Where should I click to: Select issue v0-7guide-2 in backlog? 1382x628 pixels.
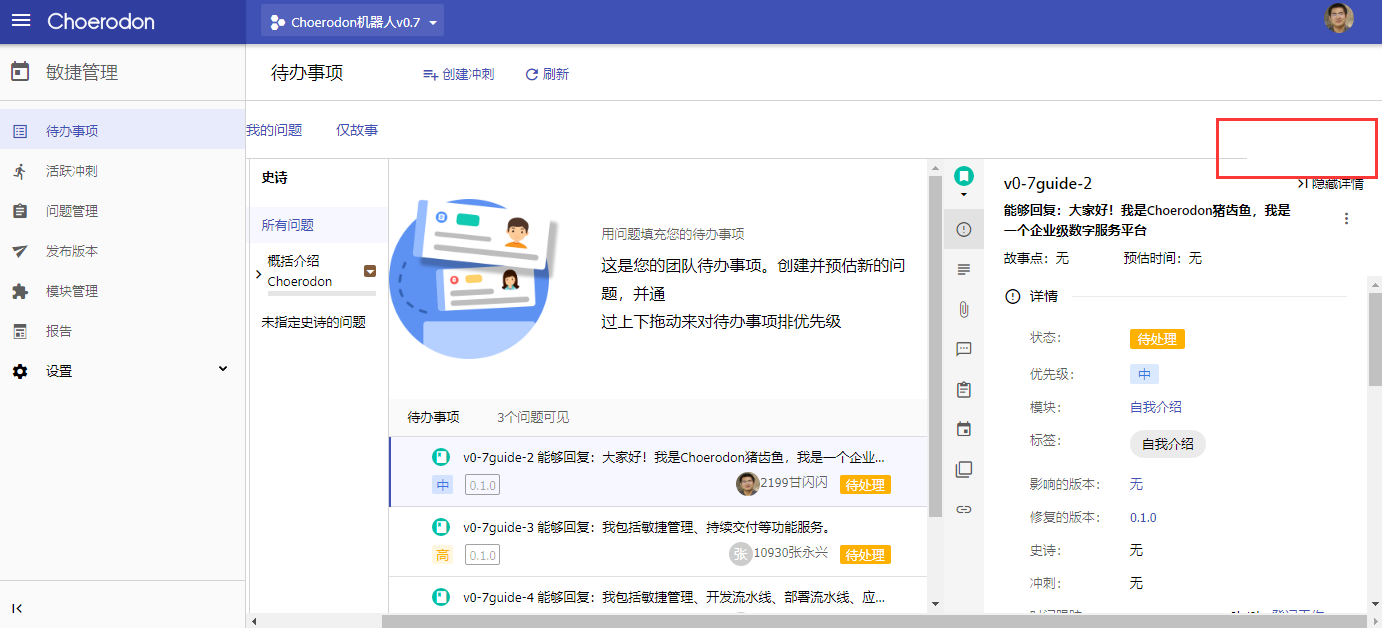coord(658,471)
